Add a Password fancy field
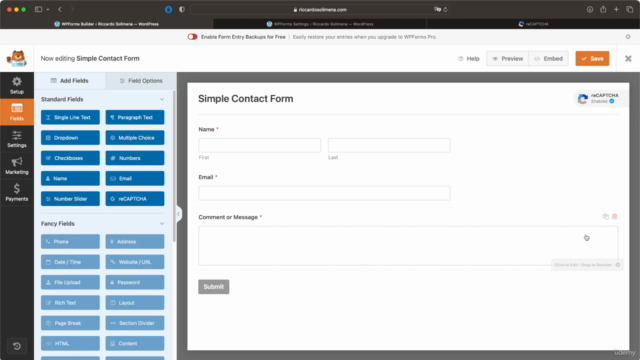Viewport: 640px width, 360px height. tap(135, 282)
